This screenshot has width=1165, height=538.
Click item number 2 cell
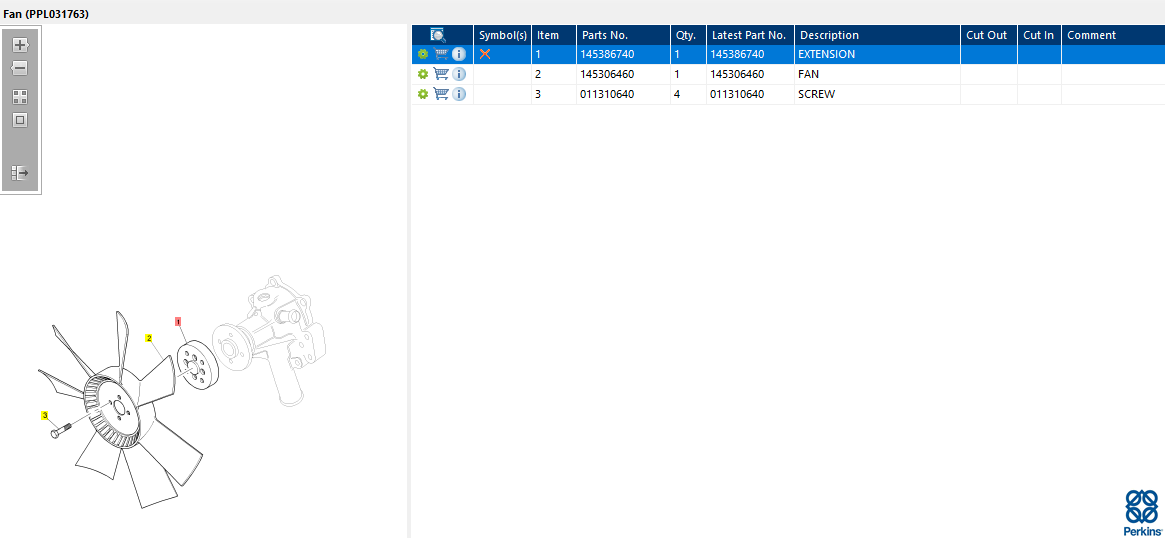pos(554,74)
